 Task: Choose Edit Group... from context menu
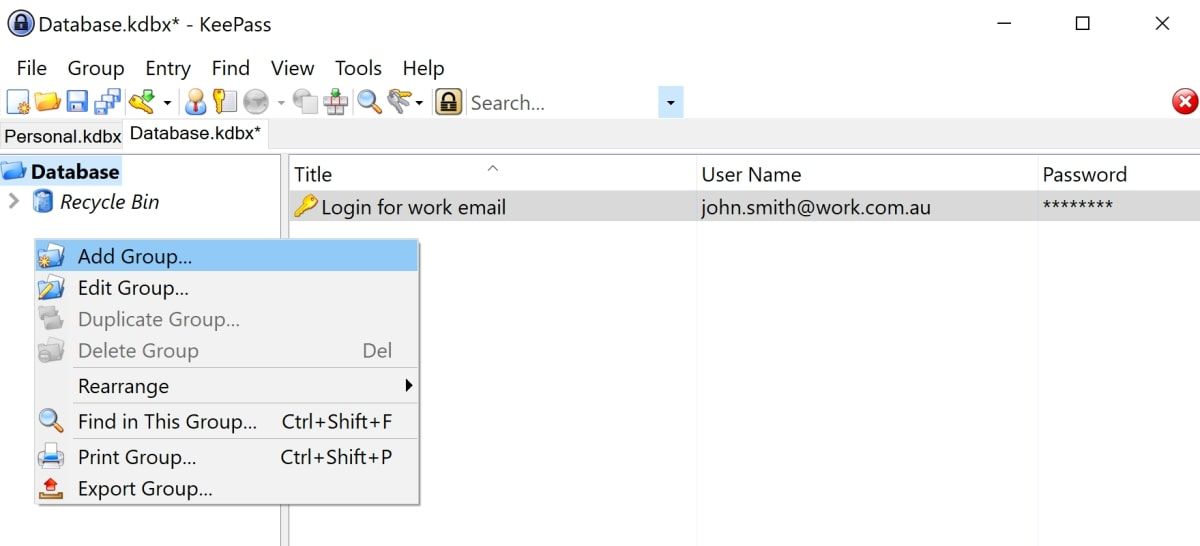[227, 288]
